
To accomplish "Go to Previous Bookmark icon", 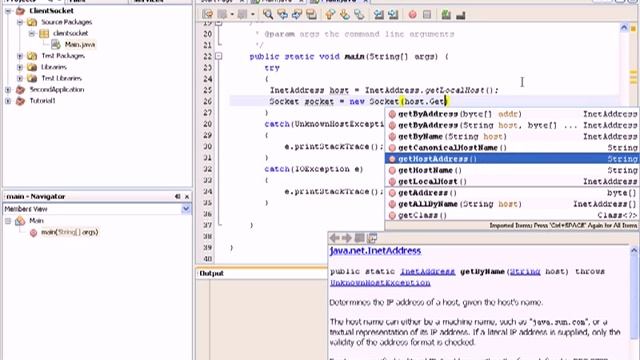I will pyautogui.click(x=330, y=15).
